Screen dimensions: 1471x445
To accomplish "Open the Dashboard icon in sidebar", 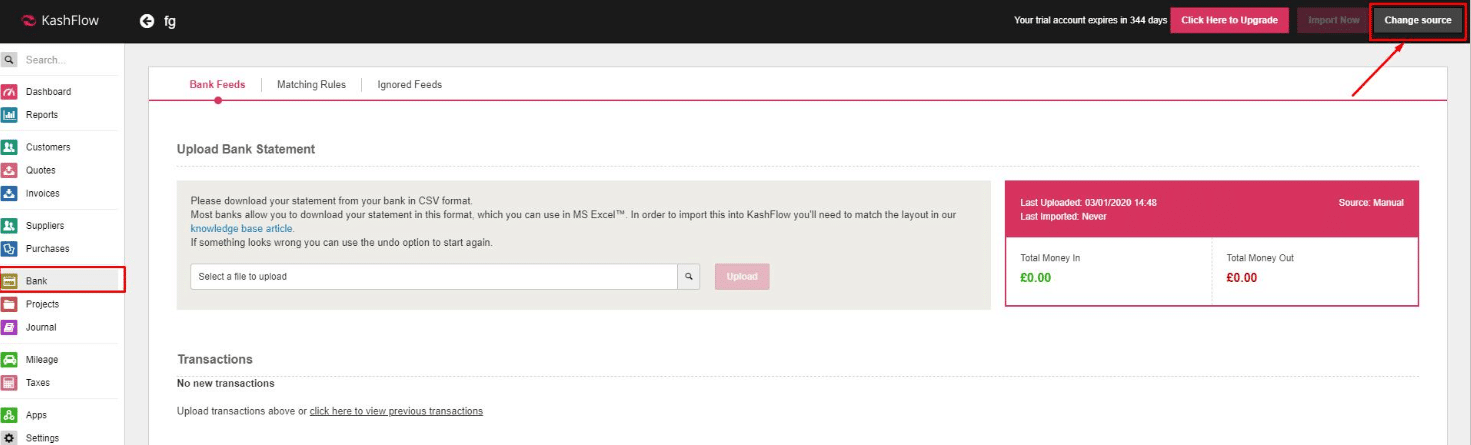I will tap(10, 92).
